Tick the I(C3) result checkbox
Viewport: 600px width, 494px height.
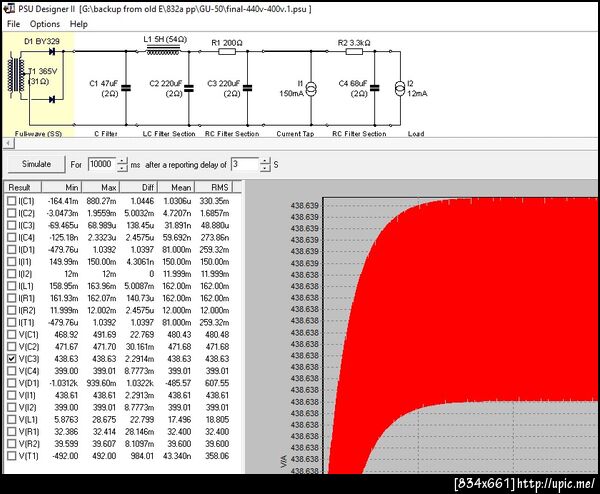click(x=12, y=225)
